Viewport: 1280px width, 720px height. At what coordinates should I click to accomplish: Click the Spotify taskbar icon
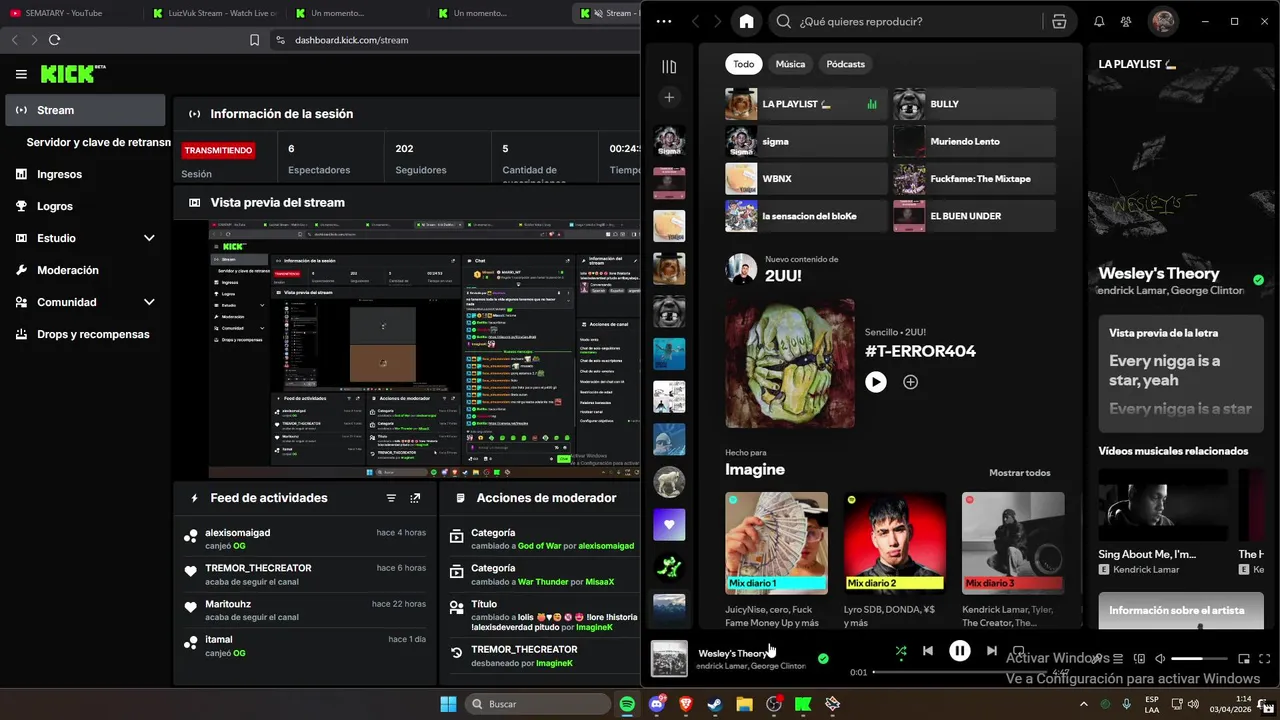click(x=627, y=704)
